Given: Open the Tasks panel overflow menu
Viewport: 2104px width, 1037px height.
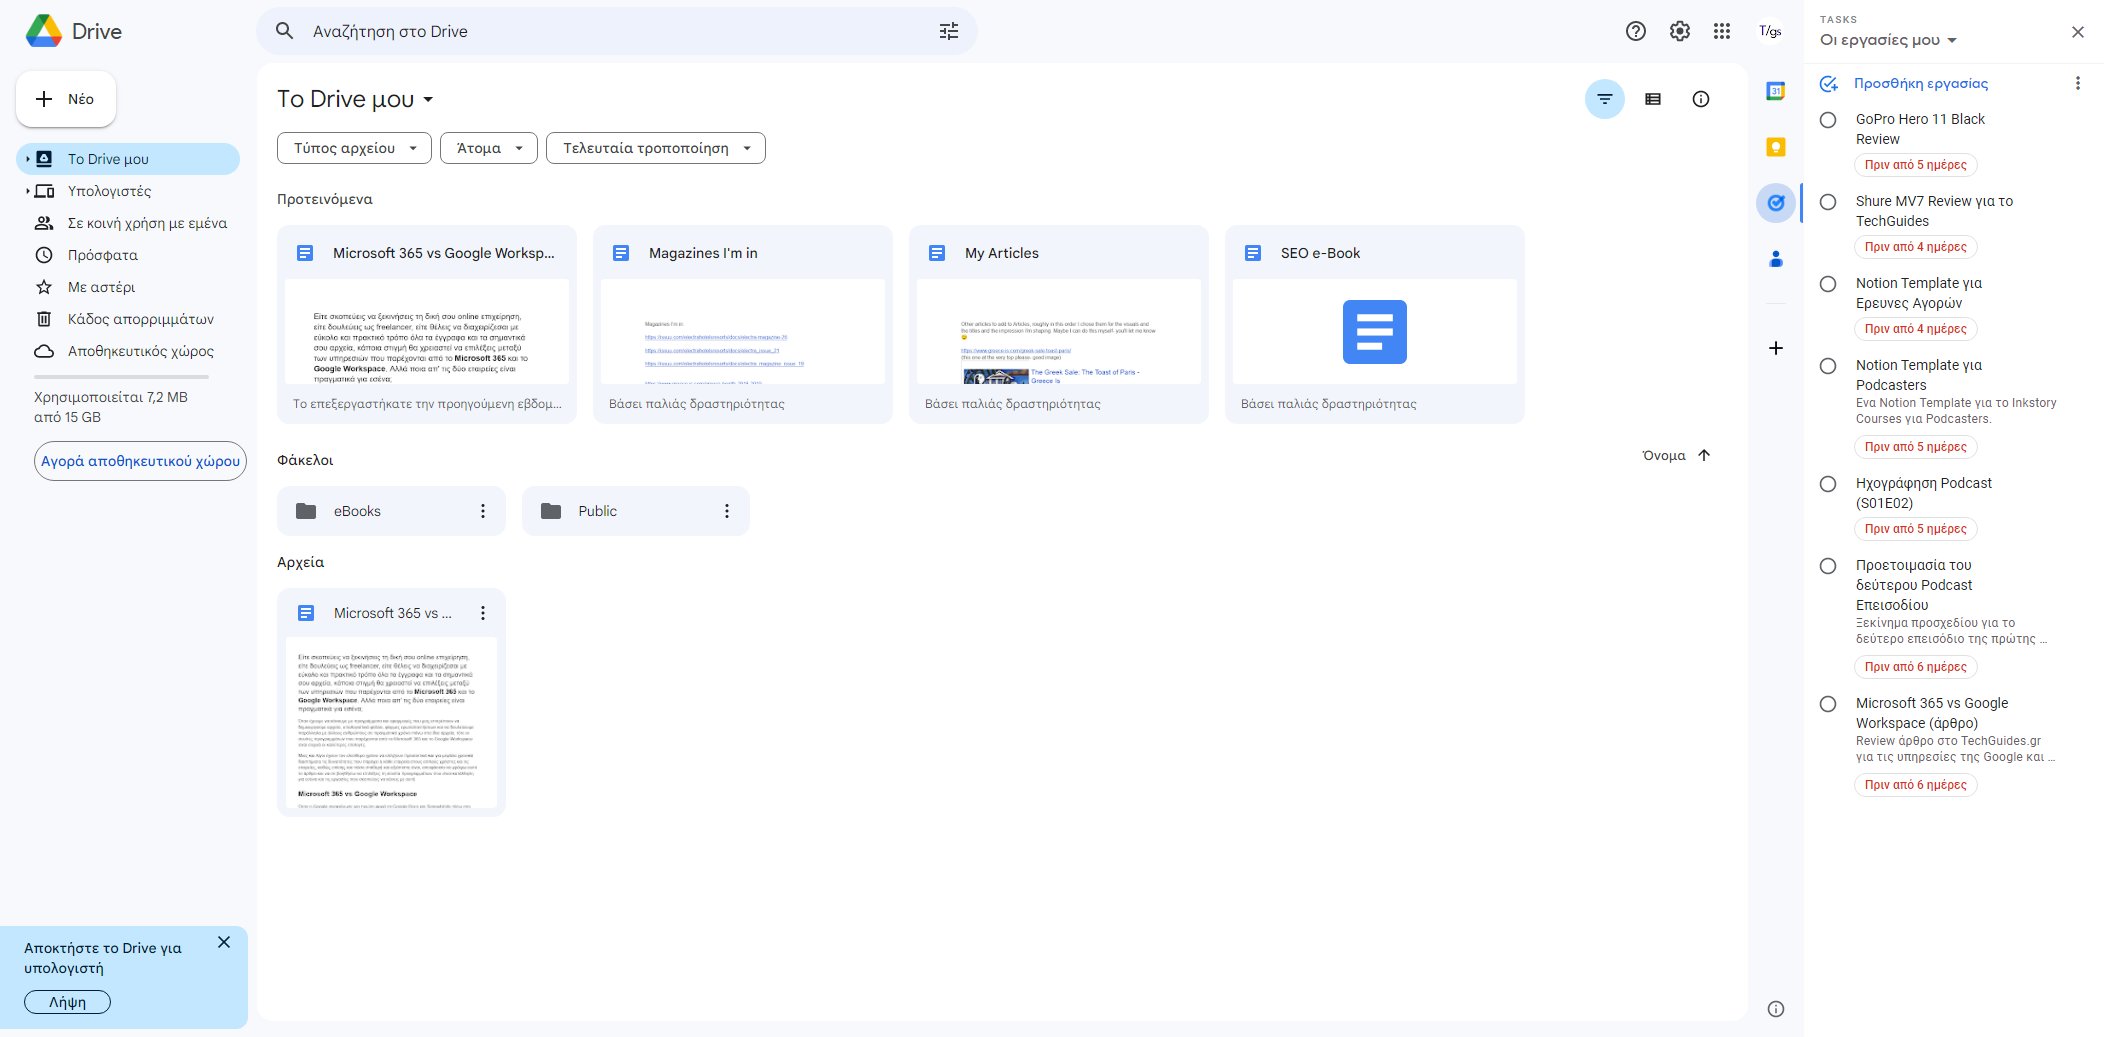Looking at the screenshot, I should coord(2078,83).
